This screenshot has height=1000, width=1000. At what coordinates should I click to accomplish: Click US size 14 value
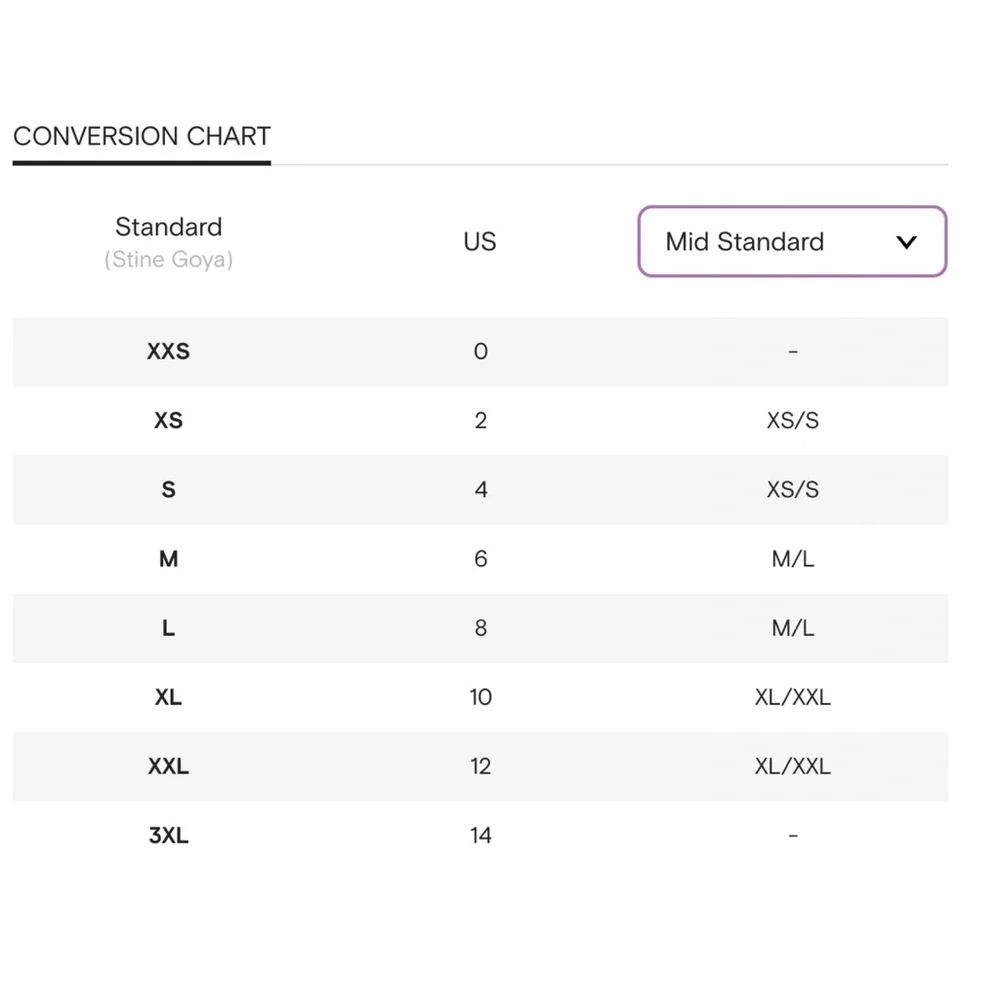coord(481,835)
